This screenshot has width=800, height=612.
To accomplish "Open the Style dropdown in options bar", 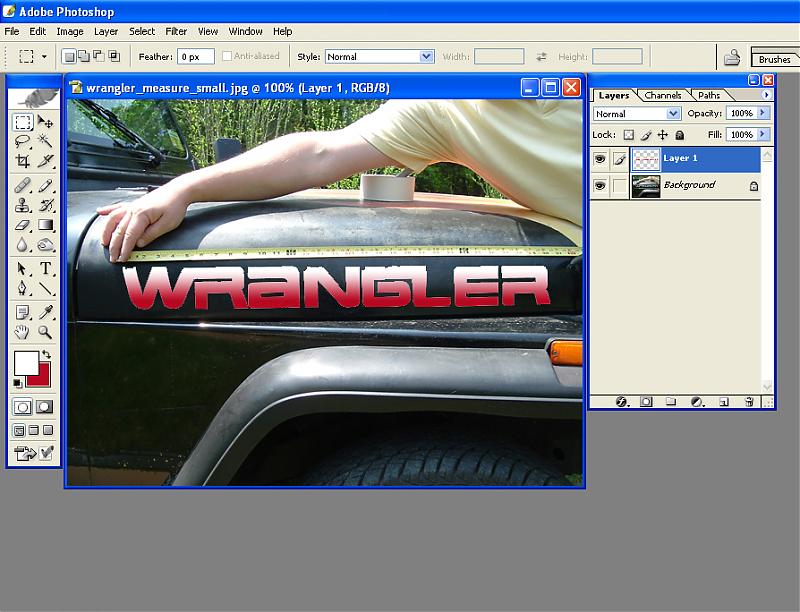I will [x=427, y=57].
